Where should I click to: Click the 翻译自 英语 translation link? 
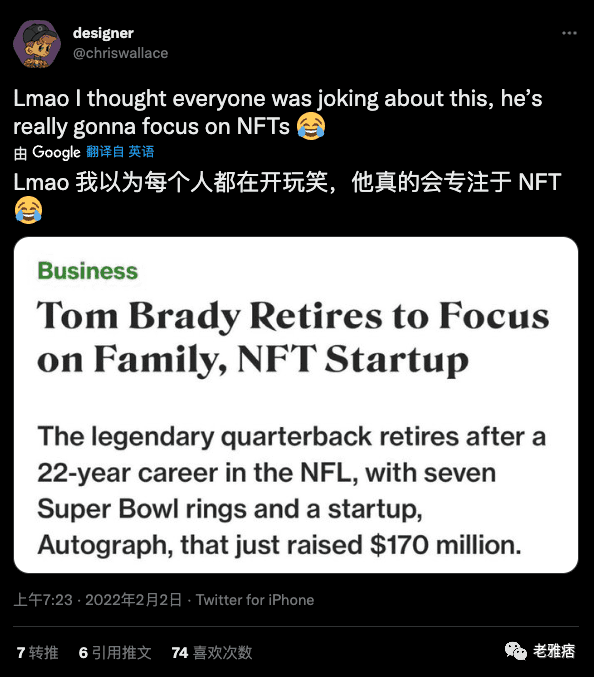tap(120, 152)
